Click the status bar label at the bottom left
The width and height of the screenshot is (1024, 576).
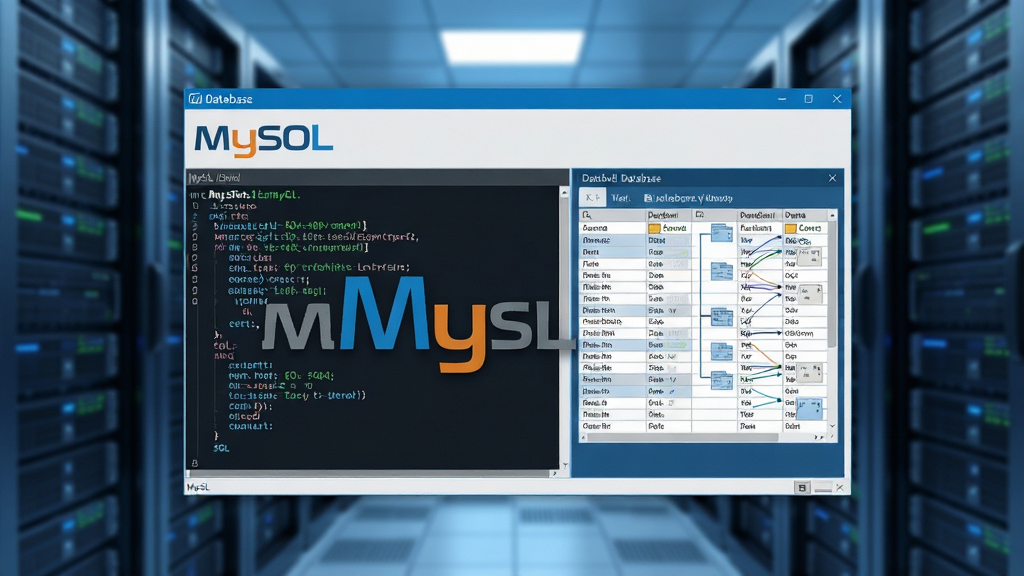tap(198, 487)
